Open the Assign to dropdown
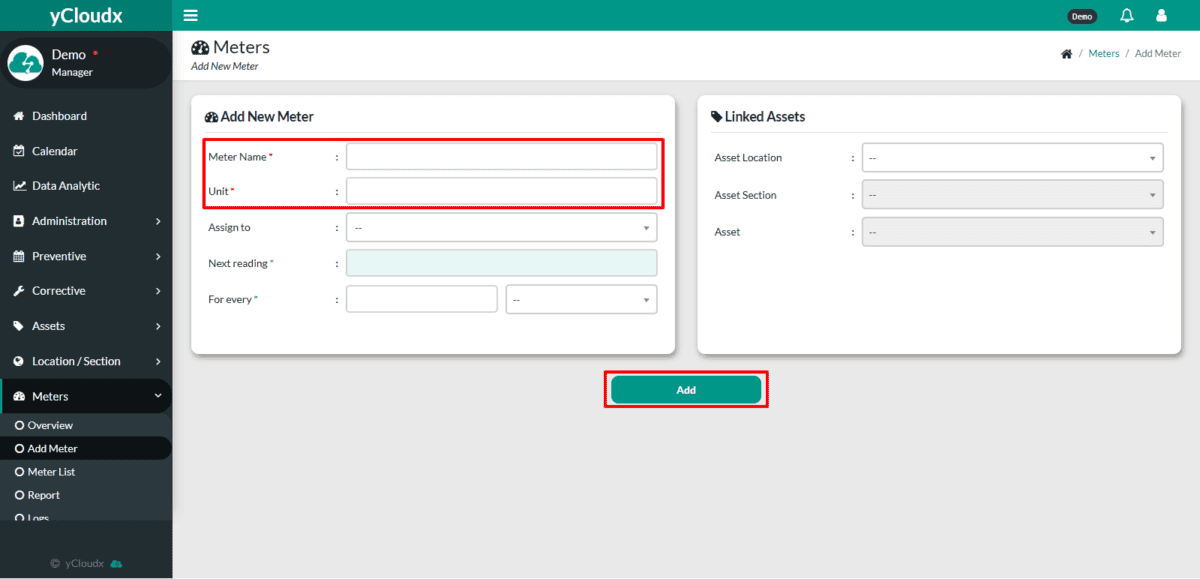Viewport: 1200px width, 579px height. coord(501,228)
